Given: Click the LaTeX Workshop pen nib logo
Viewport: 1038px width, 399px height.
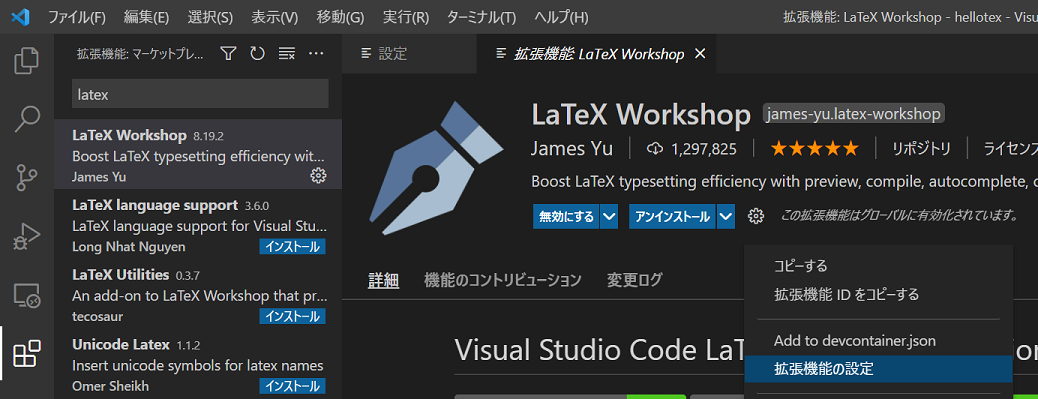Looking at the screenshot, I should [x=435, y=168].
